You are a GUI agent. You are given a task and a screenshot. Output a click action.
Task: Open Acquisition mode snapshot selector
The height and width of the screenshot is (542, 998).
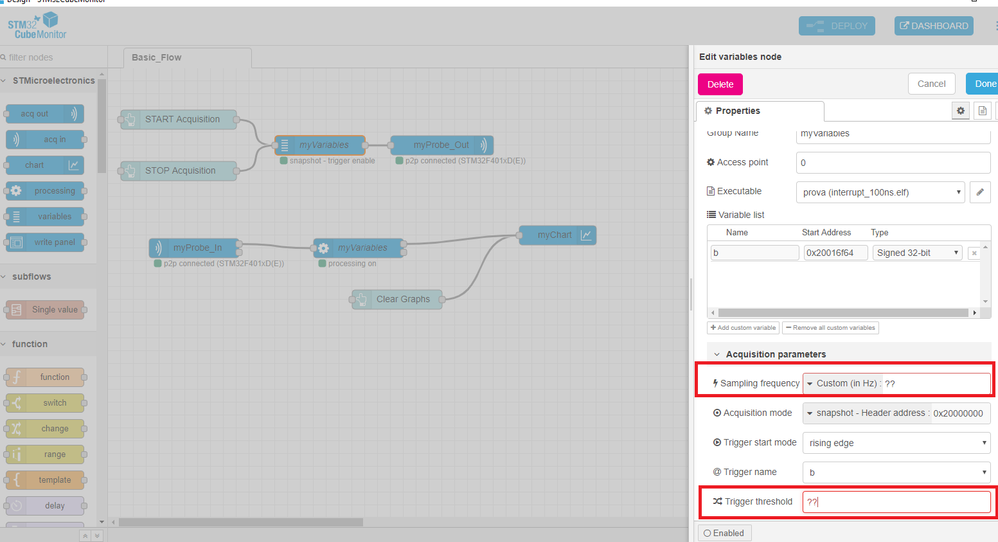pyautogui.click(x=866, y=413)
